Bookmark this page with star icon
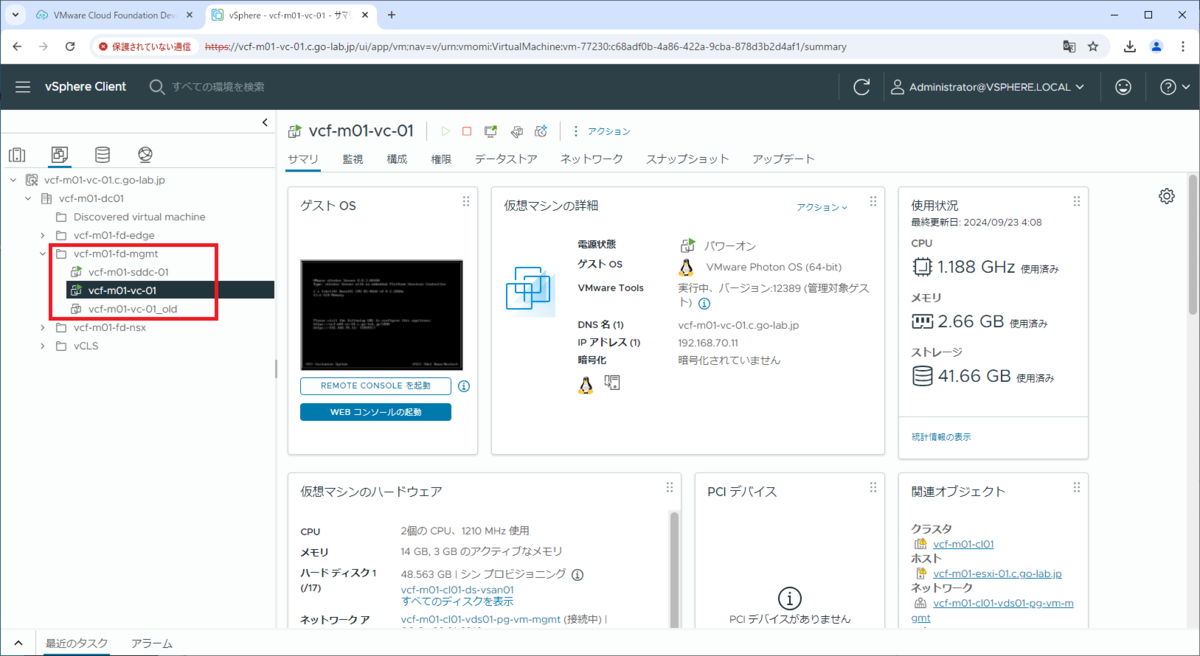The width and height of the screenshot is (1200, 656). pyautogui.click(x=1094, y=46)
